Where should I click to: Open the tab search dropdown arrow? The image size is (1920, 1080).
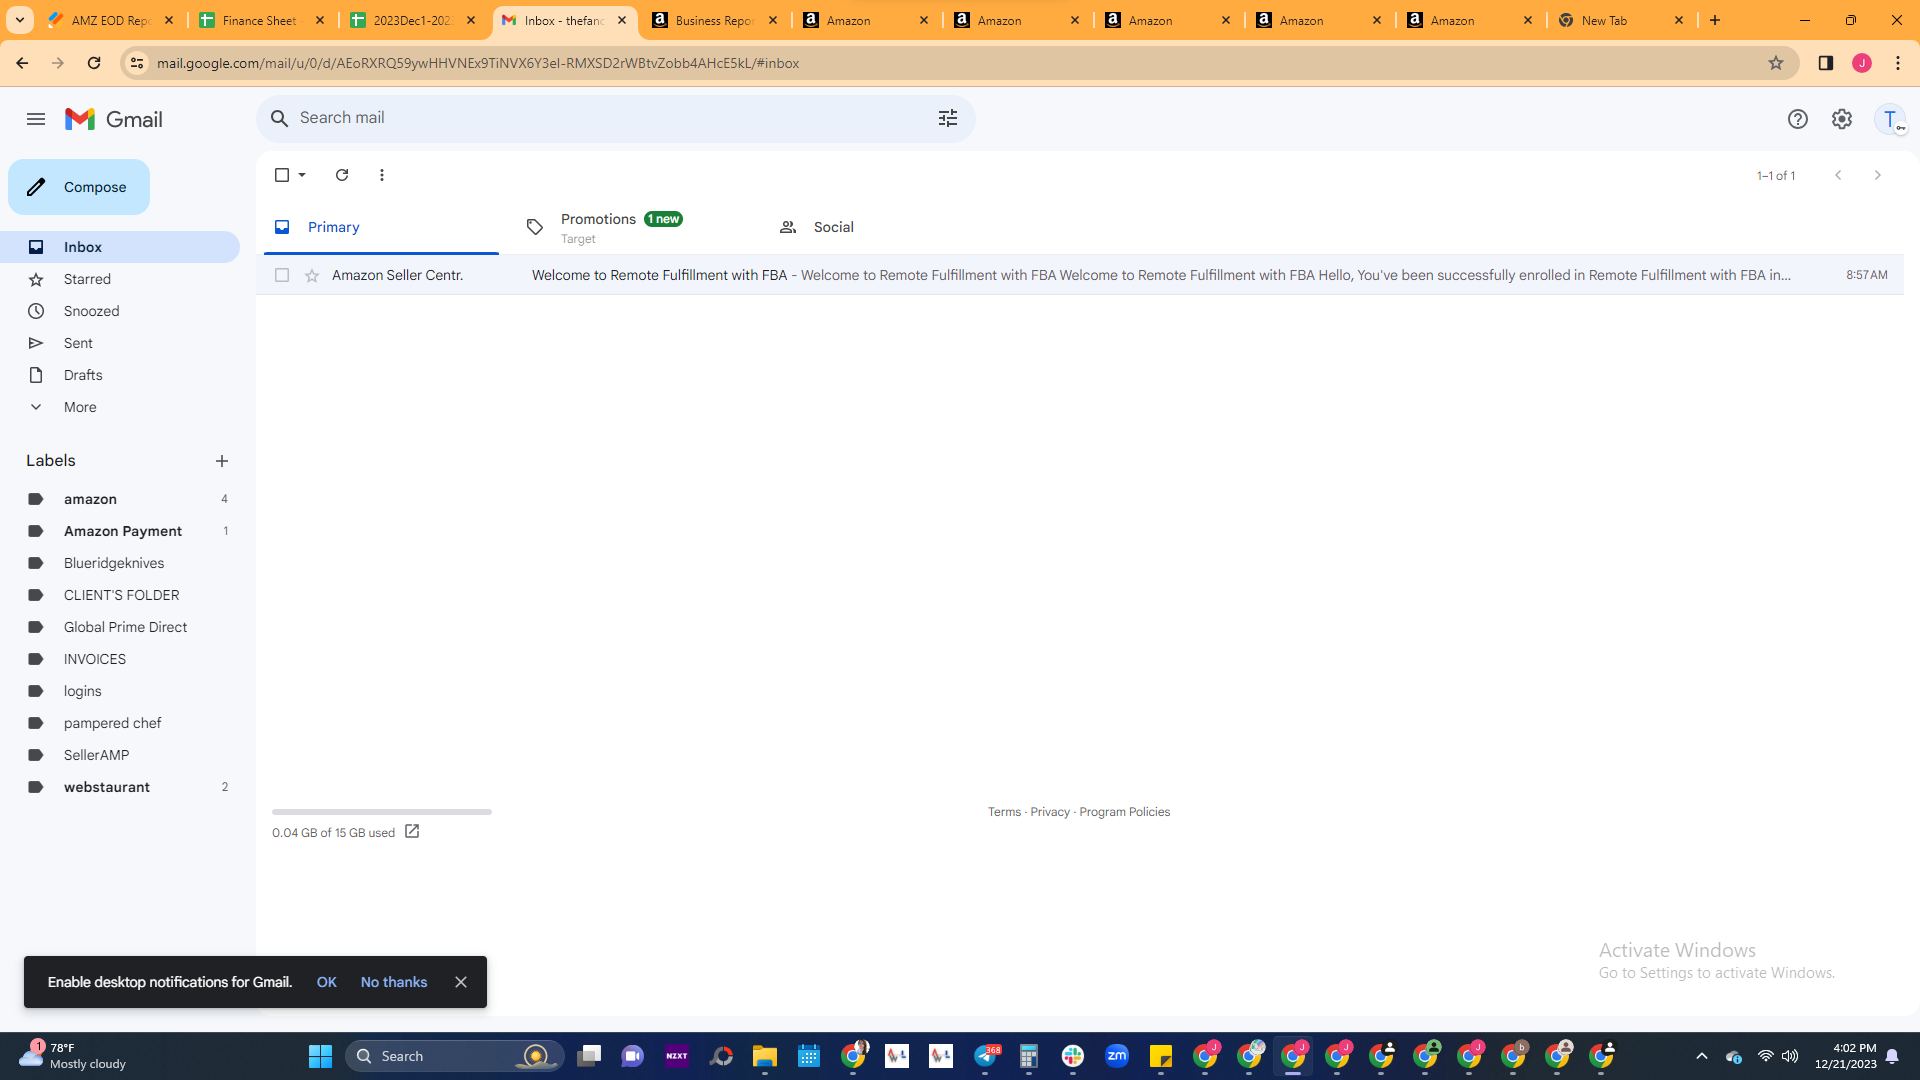pyautogui.click(x=20, y=20)
